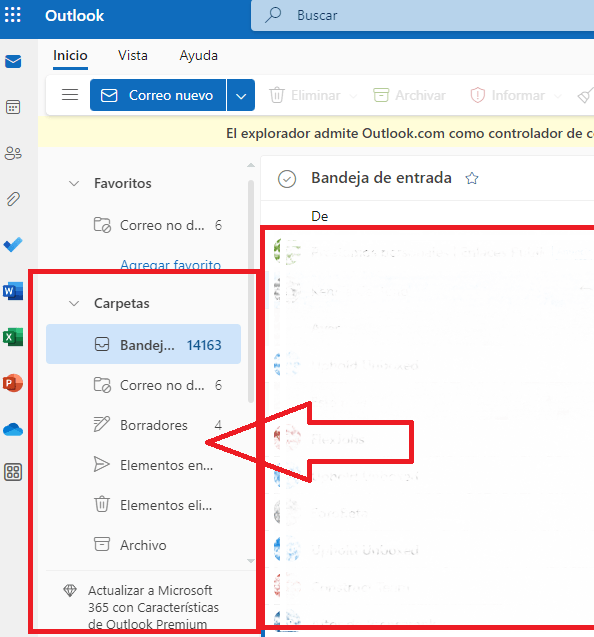Viewport: 594px width, 637px height.
Task: Open the Borradores folder
Action: pos(143,425)
